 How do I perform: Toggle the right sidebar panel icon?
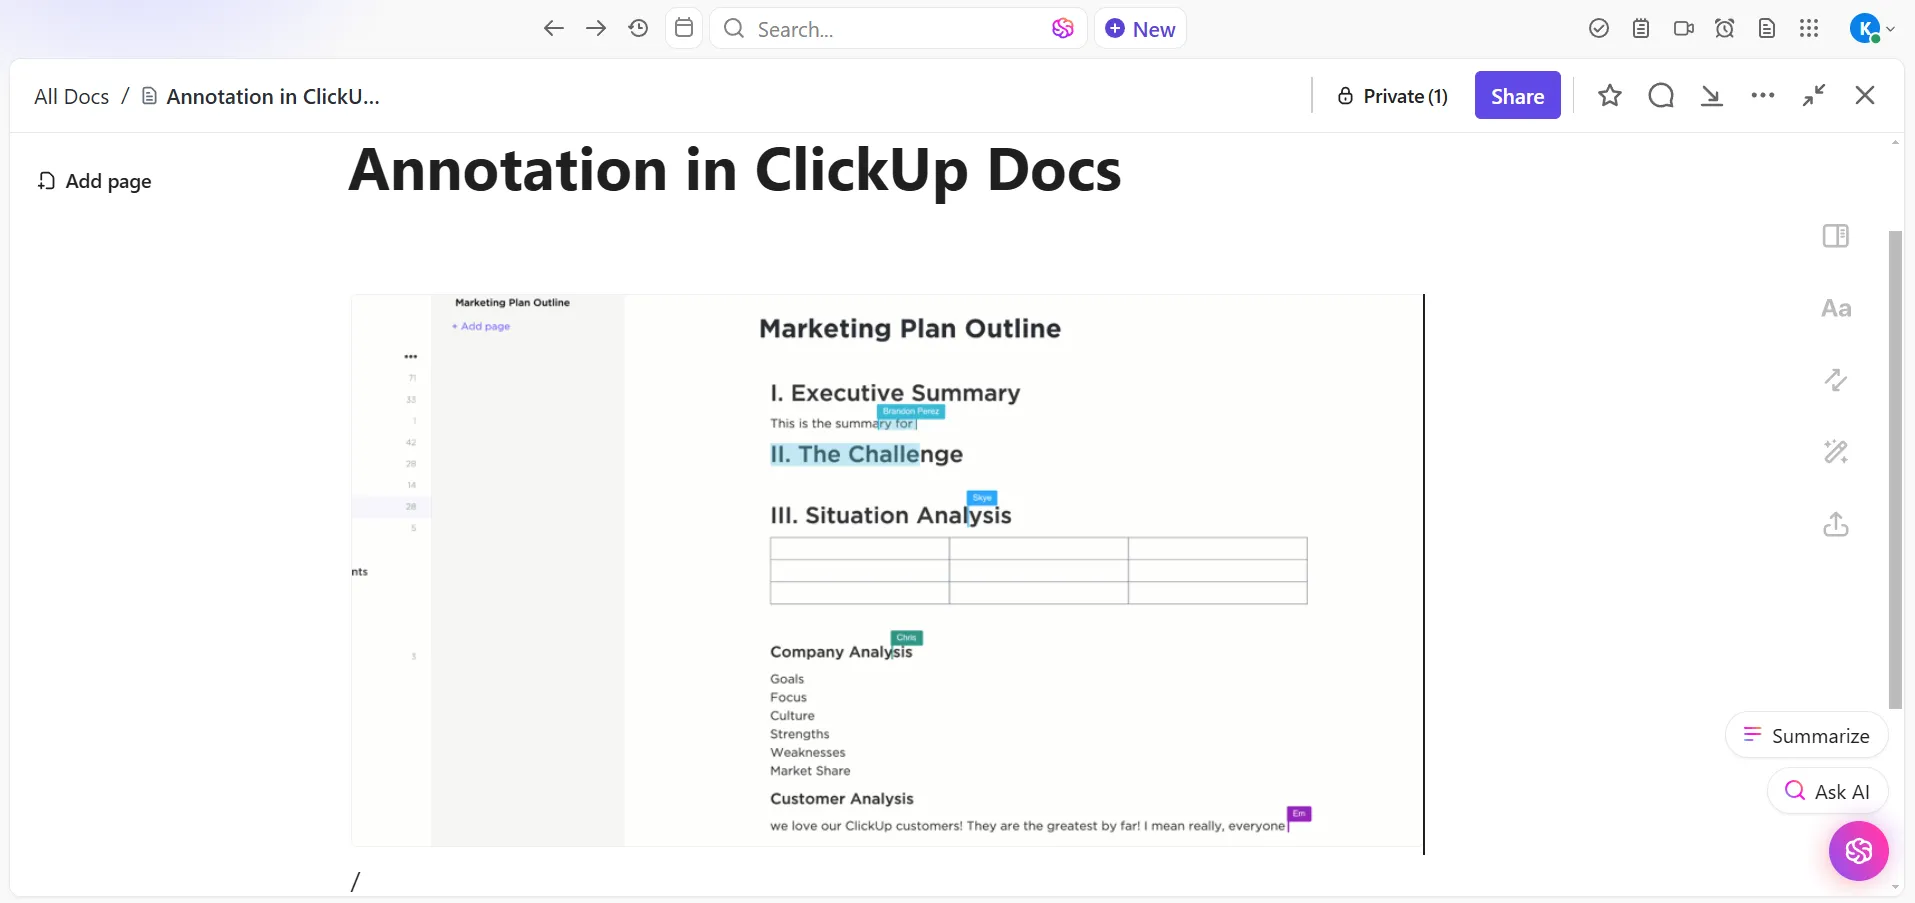pos(1836,236)
